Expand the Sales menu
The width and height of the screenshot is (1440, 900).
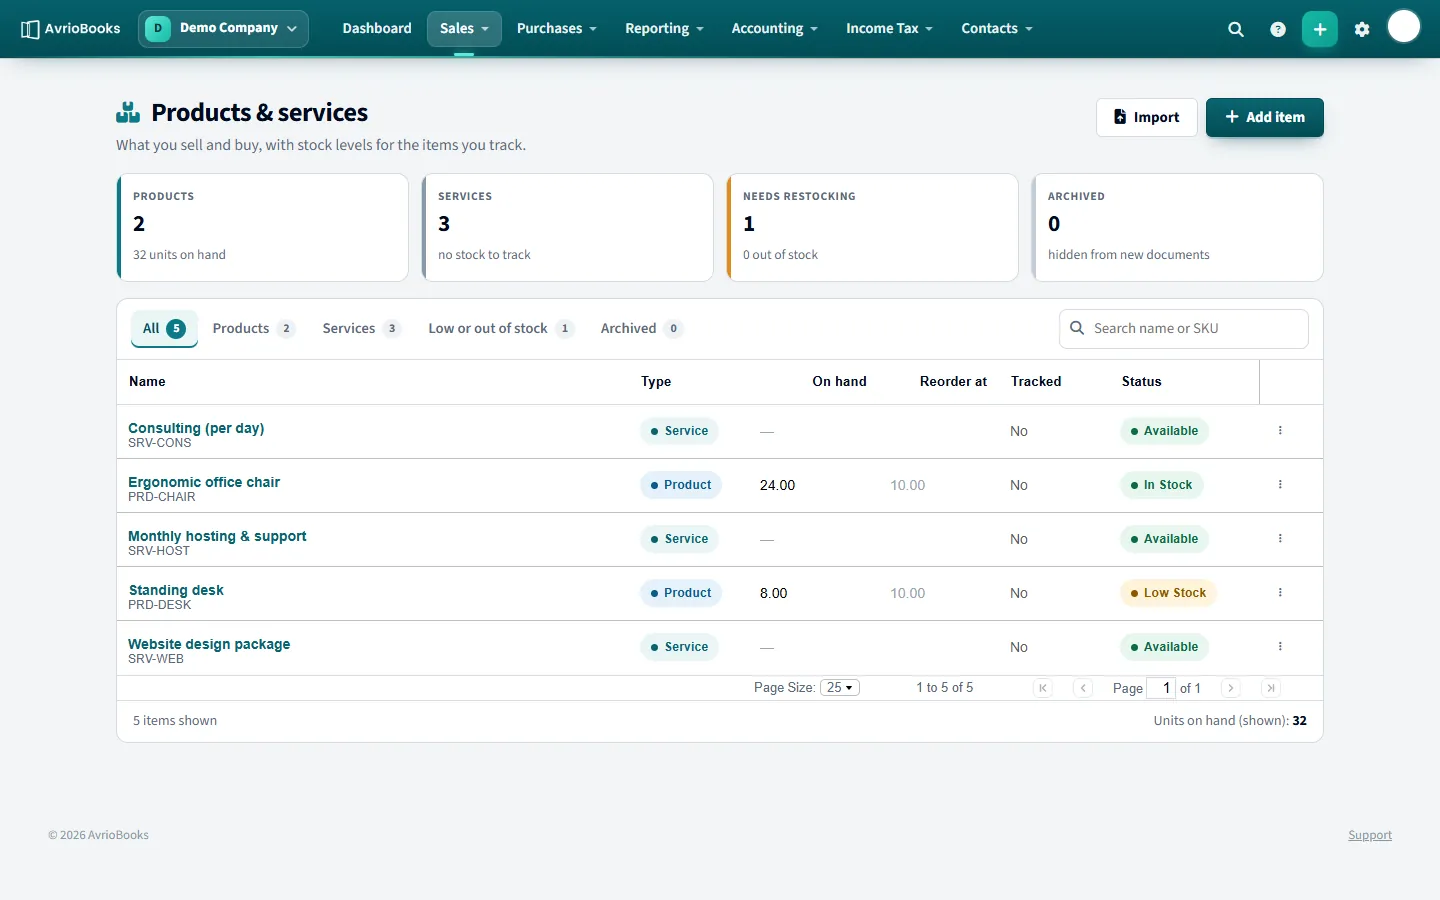pyautogui.click(x=464, y=29)
